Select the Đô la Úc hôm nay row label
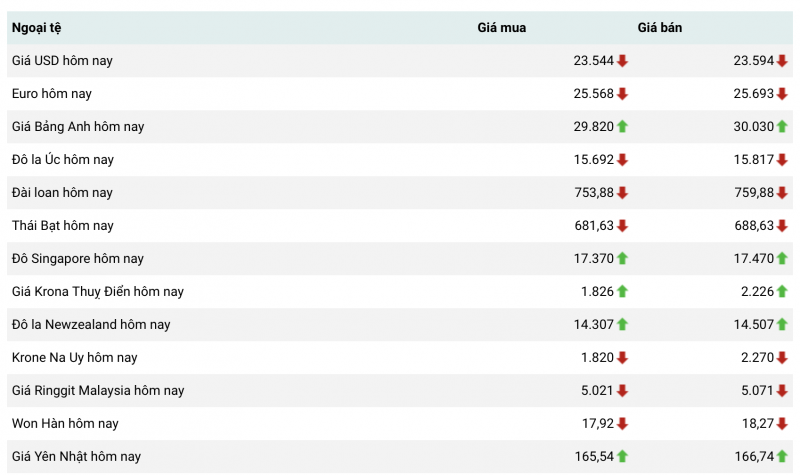This screenshot has height=475, width=800. 61,160
